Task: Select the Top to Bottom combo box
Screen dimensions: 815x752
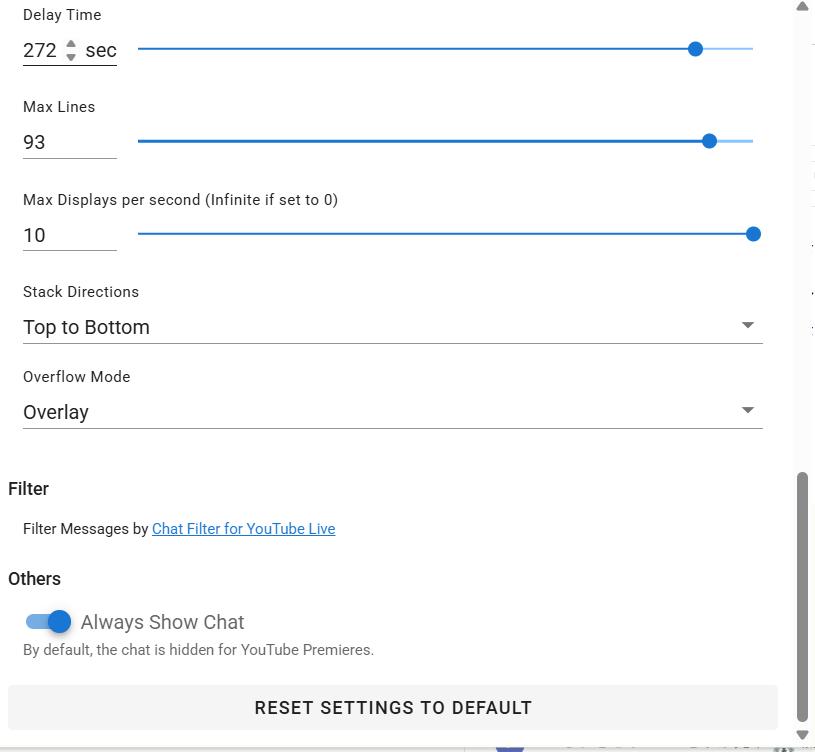Action: [x=392, y=327]
